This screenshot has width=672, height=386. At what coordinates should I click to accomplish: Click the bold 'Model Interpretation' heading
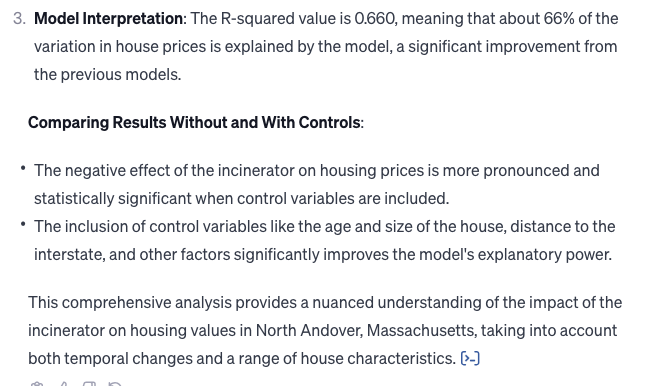[x=108, y=18]
